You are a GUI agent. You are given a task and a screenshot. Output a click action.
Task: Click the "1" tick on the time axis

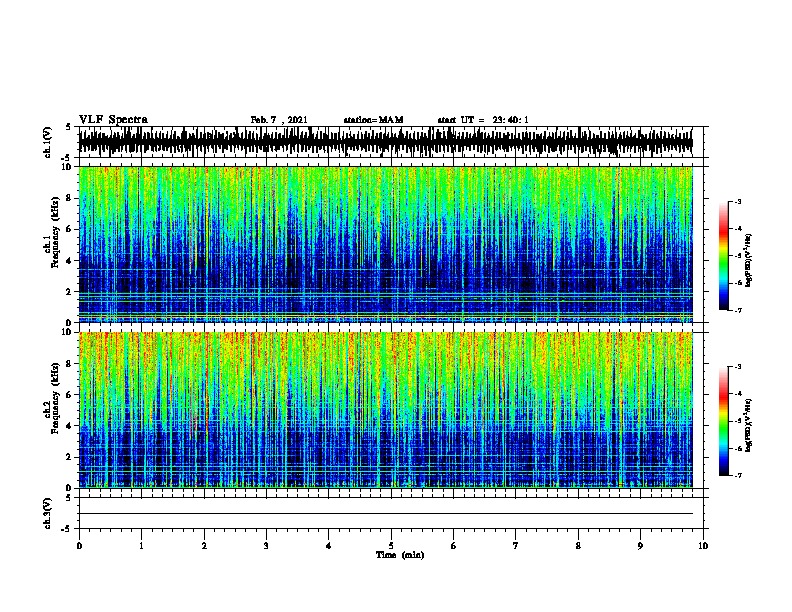tap(141, 545)
